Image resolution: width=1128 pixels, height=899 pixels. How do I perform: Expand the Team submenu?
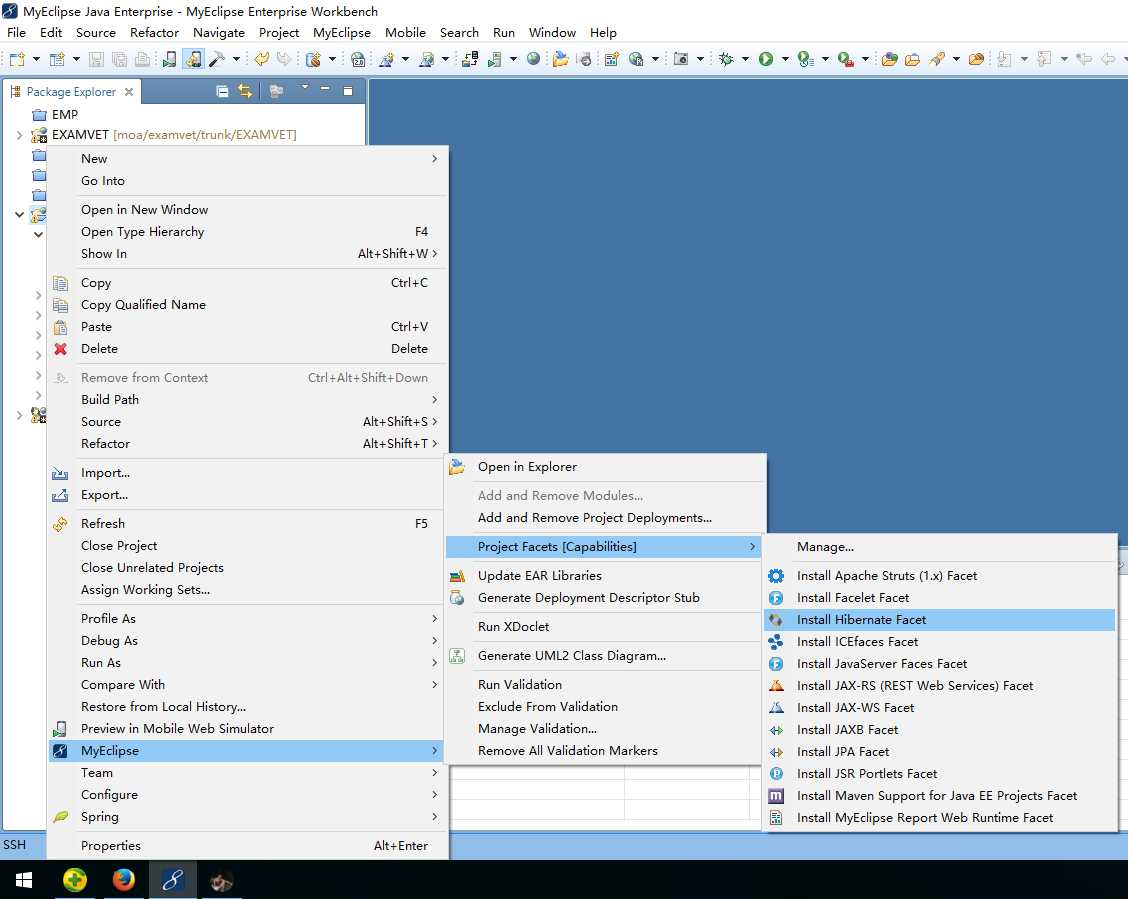tap(434, 773)
